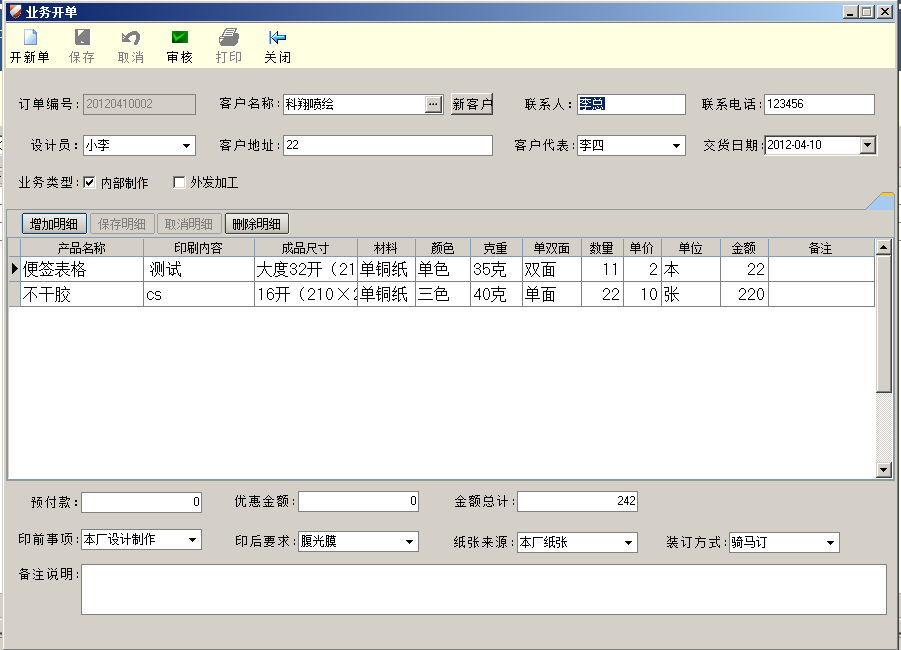The height and width of the screenshot is (650, 901).
Task: Click the 保存 save toolbar icon
Action: (x=82, y=38)
